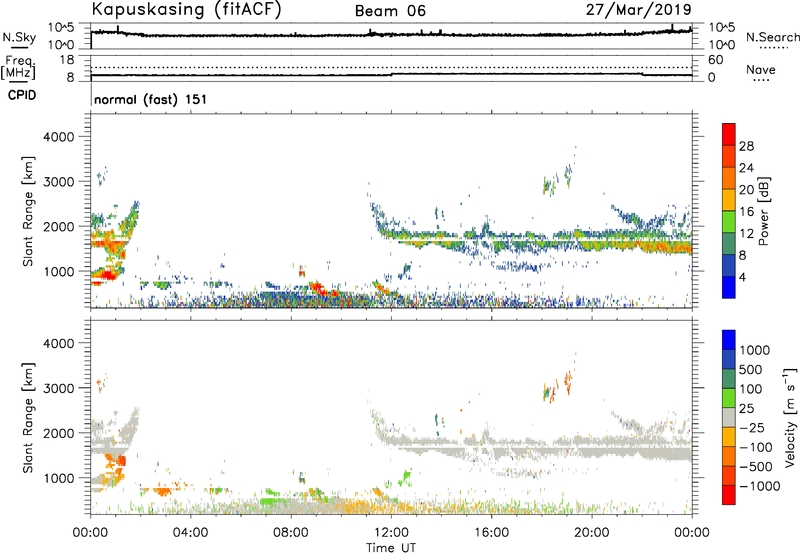Click the N.Sky label
The image size is (800, 554).
pos(19,37)
